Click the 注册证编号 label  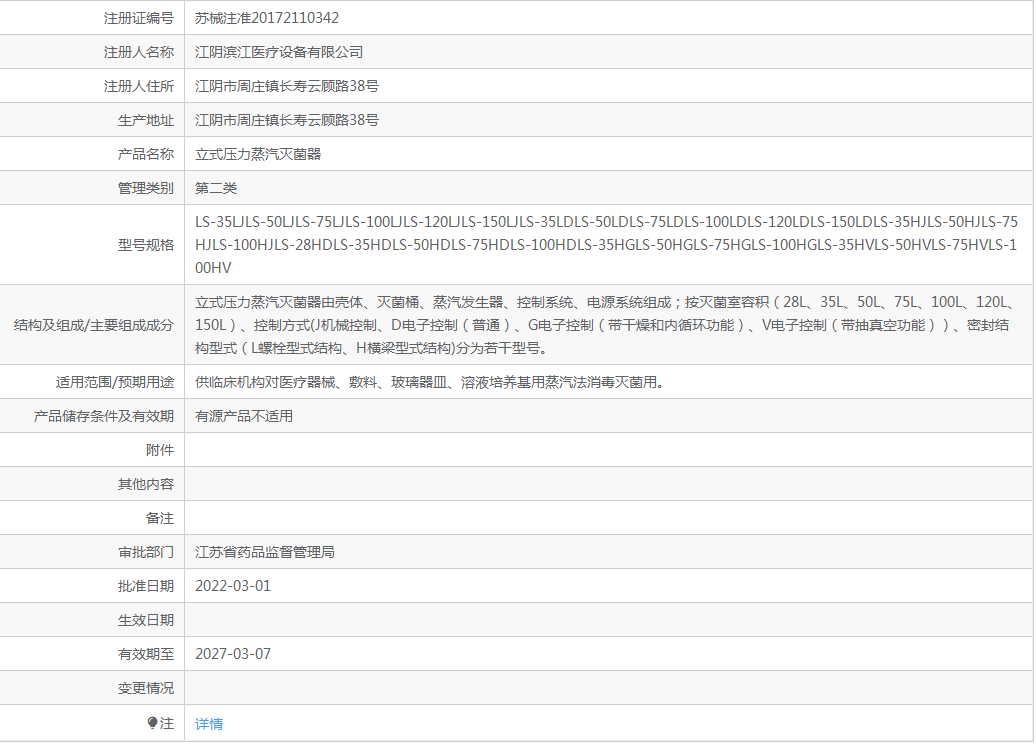(x=139, y=18)
